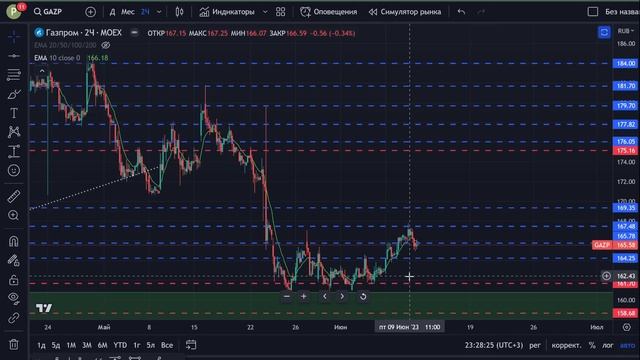
Task: Open the forecasting and measurement tools
Action: (14, 151)
